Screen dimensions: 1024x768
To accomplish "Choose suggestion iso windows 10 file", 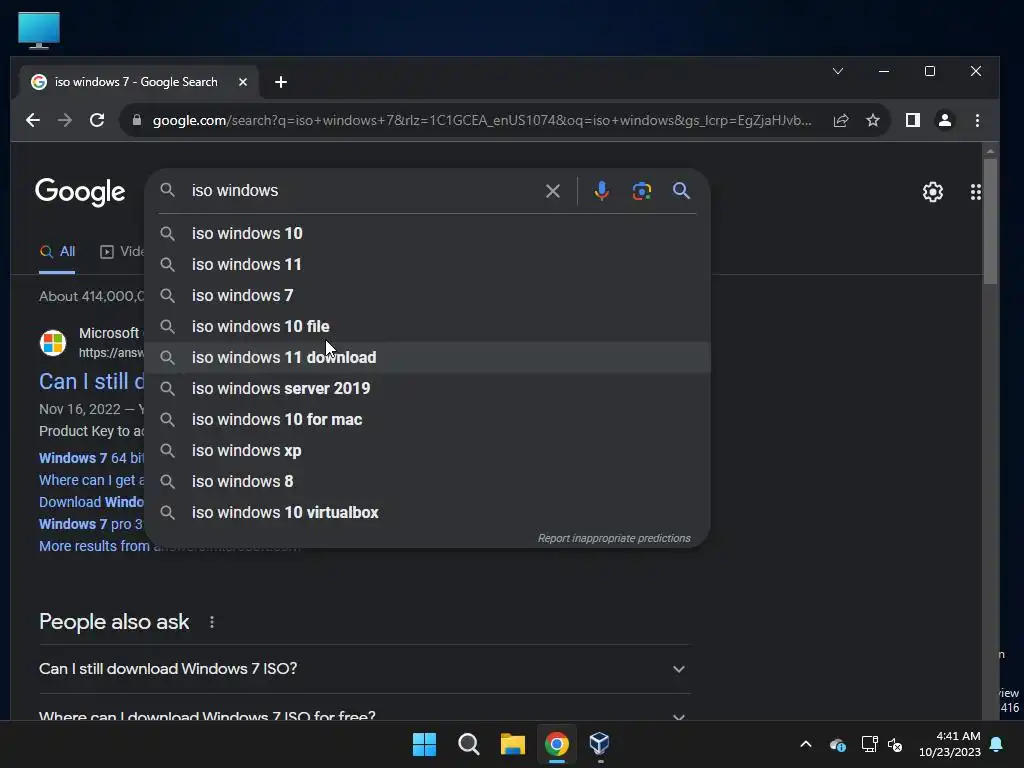I will tap(427, 327).
